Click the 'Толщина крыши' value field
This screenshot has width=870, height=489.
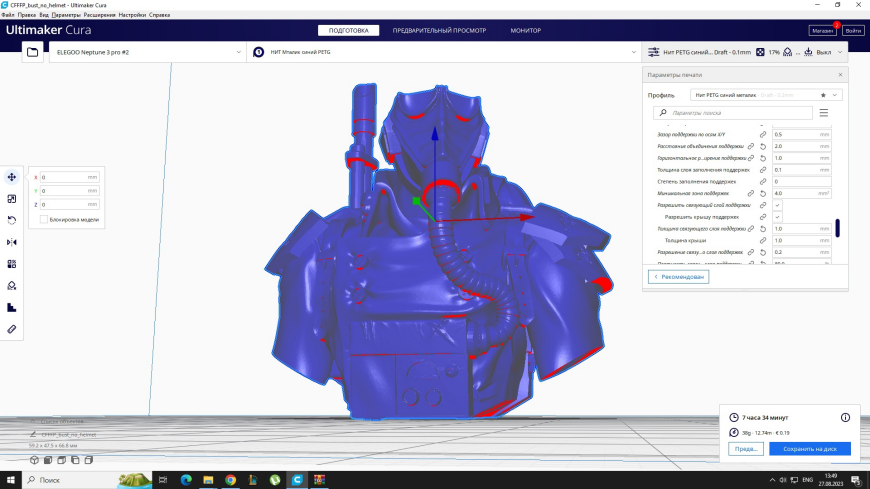(802, 240)
